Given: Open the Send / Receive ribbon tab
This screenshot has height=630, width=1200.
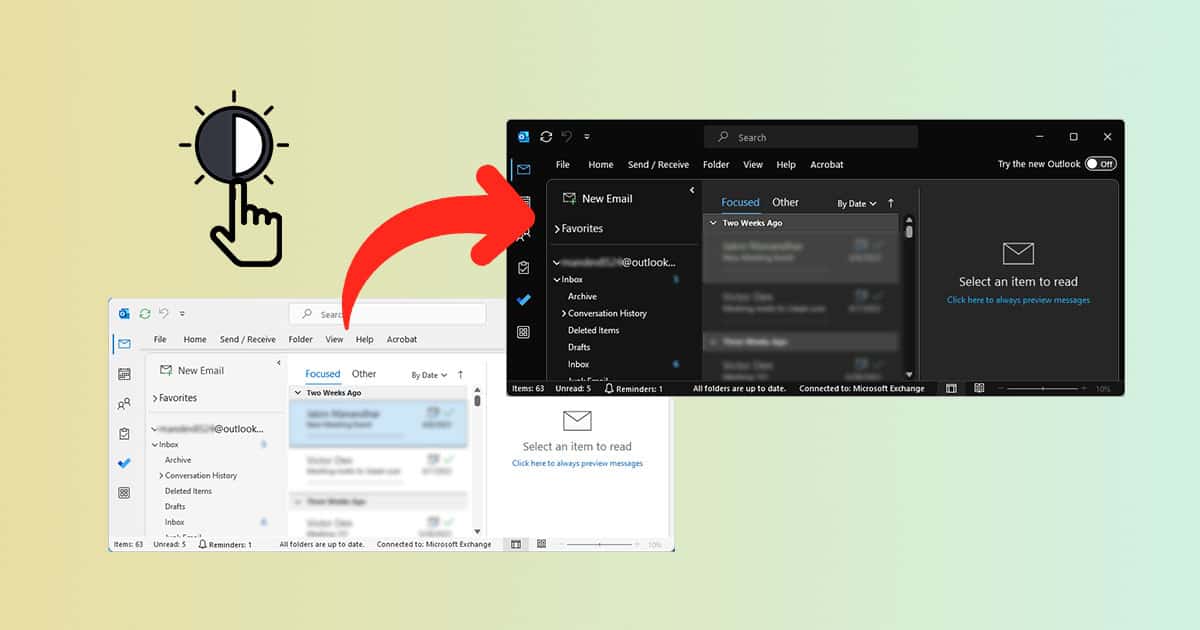Looking at the screenshot, I should click(658, 164).
